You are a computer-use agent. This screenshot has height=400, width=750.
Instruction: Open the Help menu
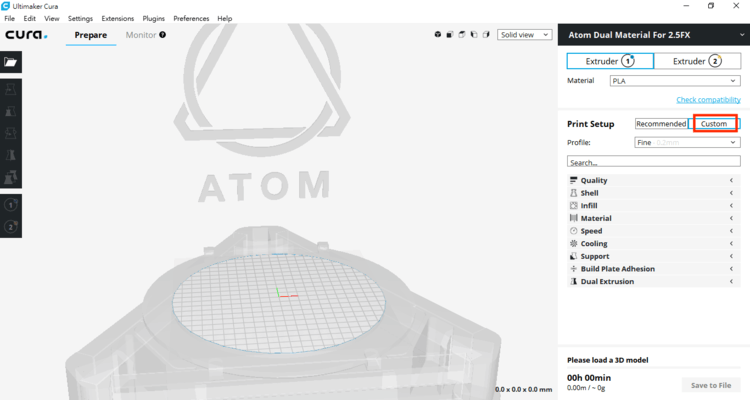(x=225, y=18)
